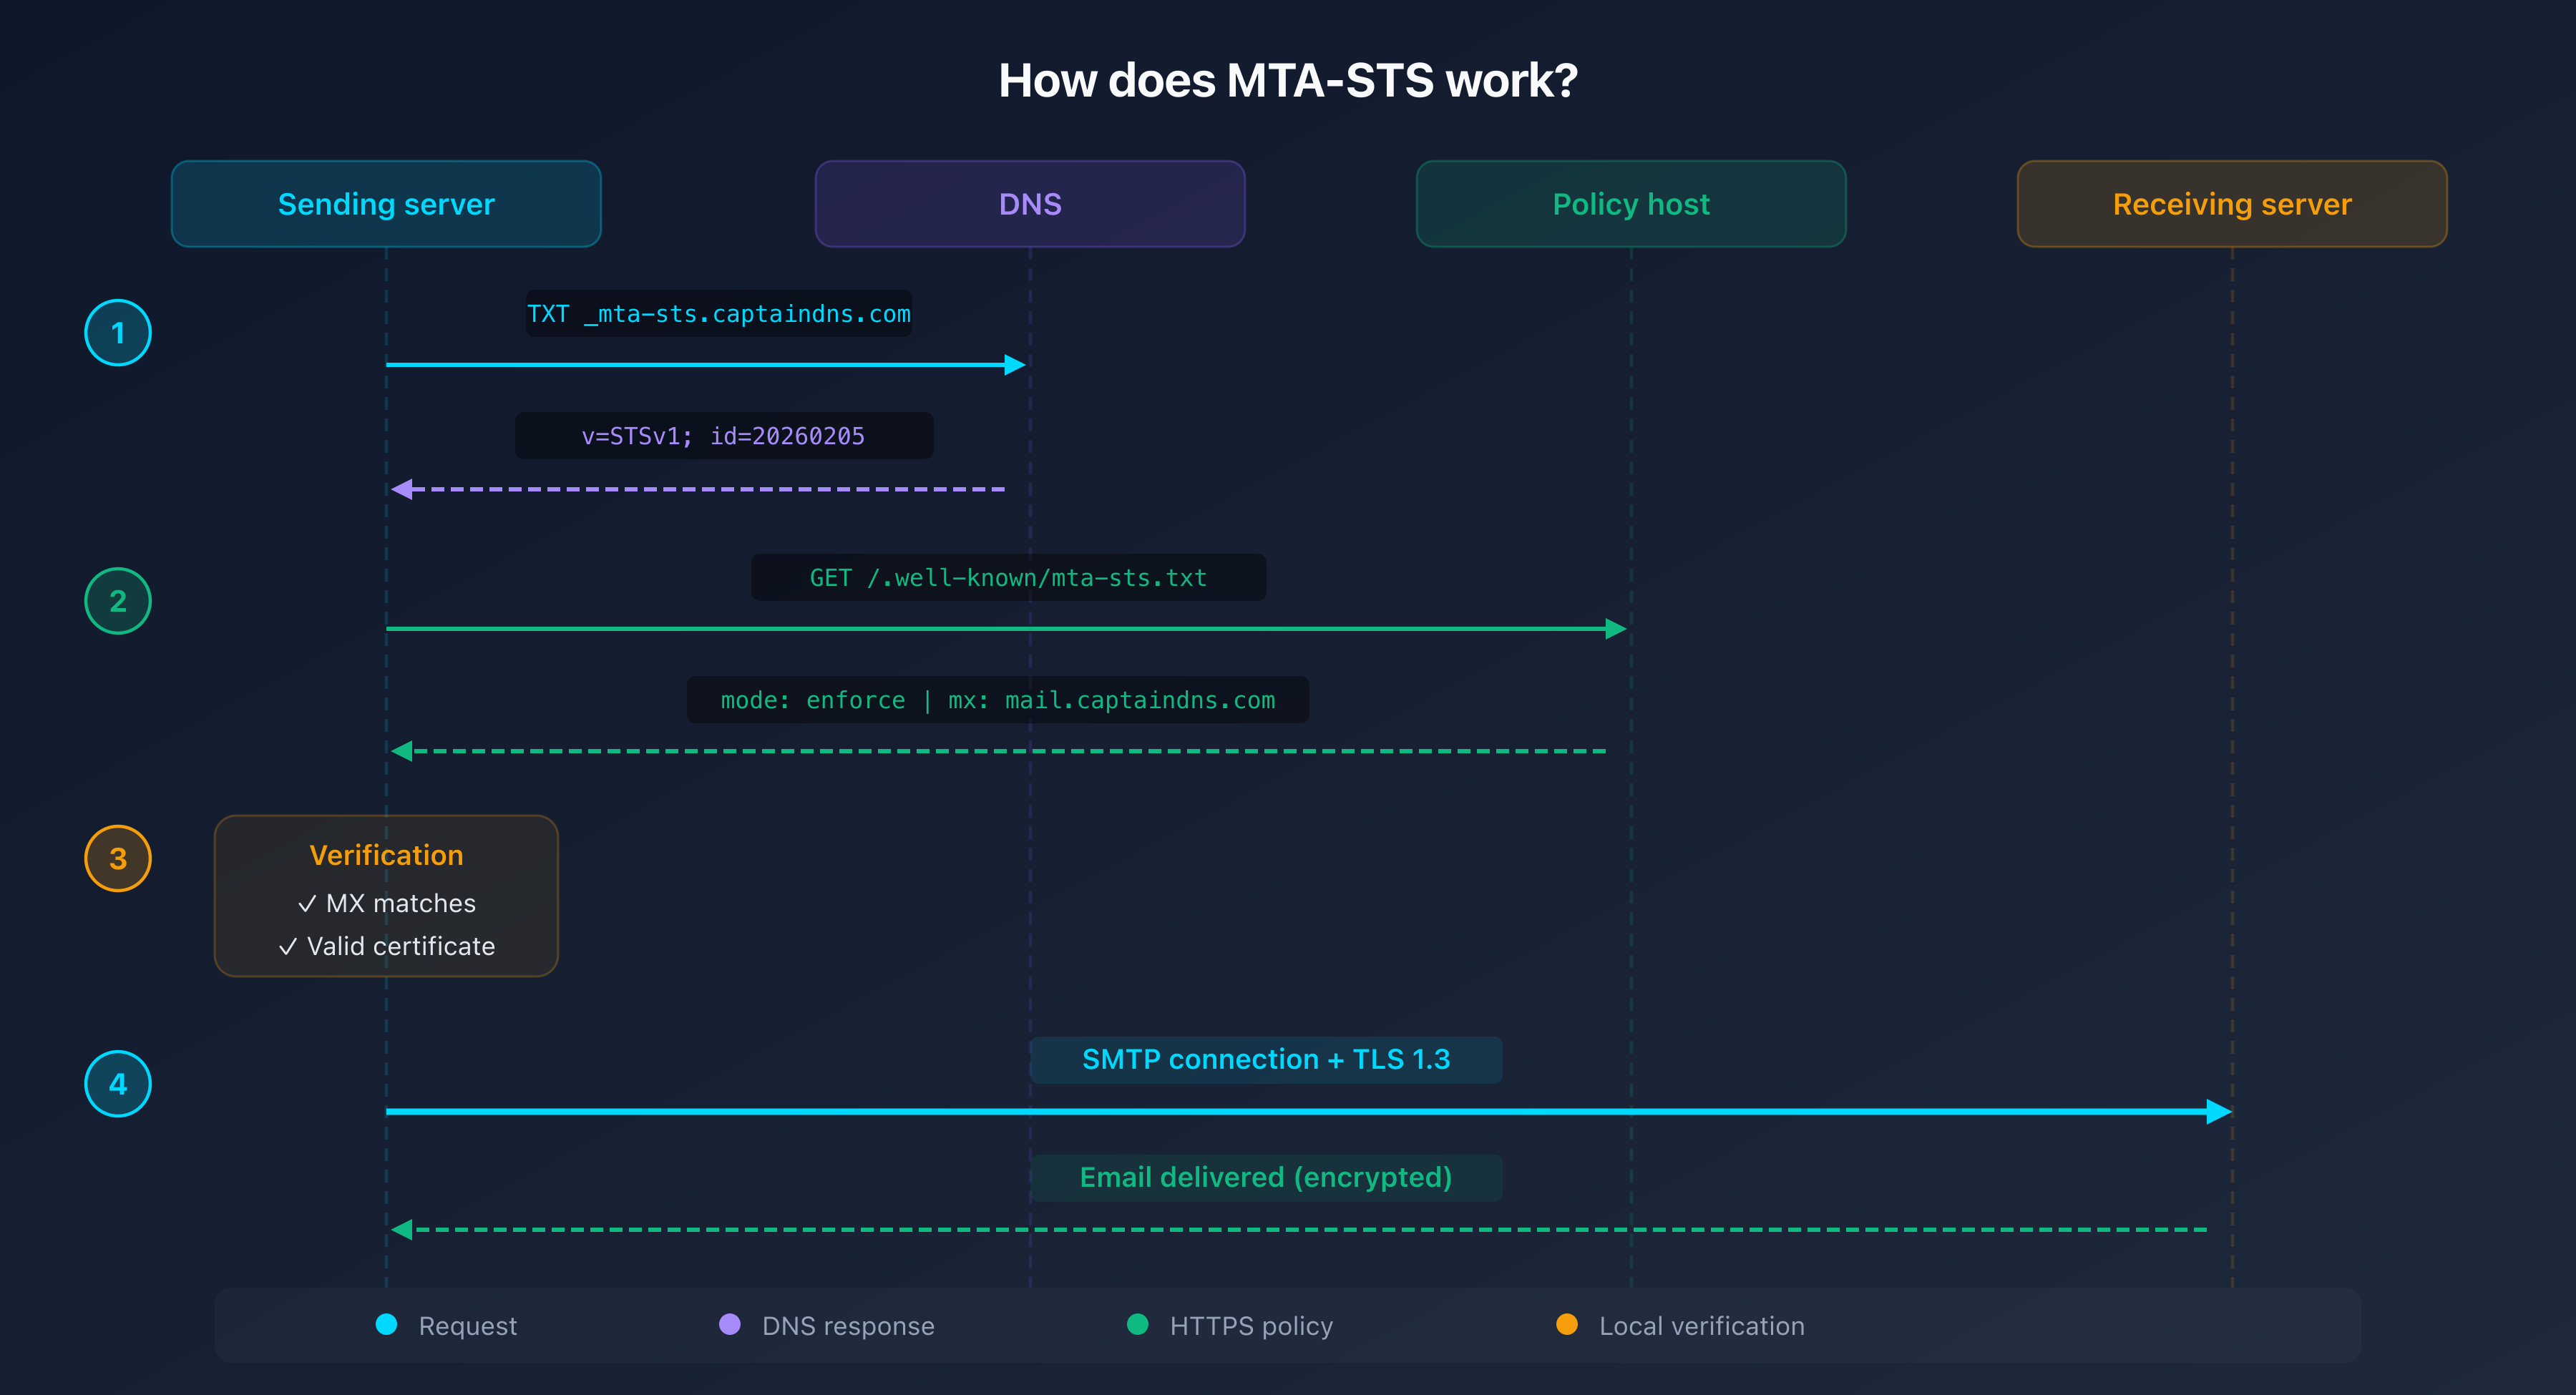Click the cyan Request legend dot
The width and height of the screenshot is (2576, 1395).
[385, 1325]
